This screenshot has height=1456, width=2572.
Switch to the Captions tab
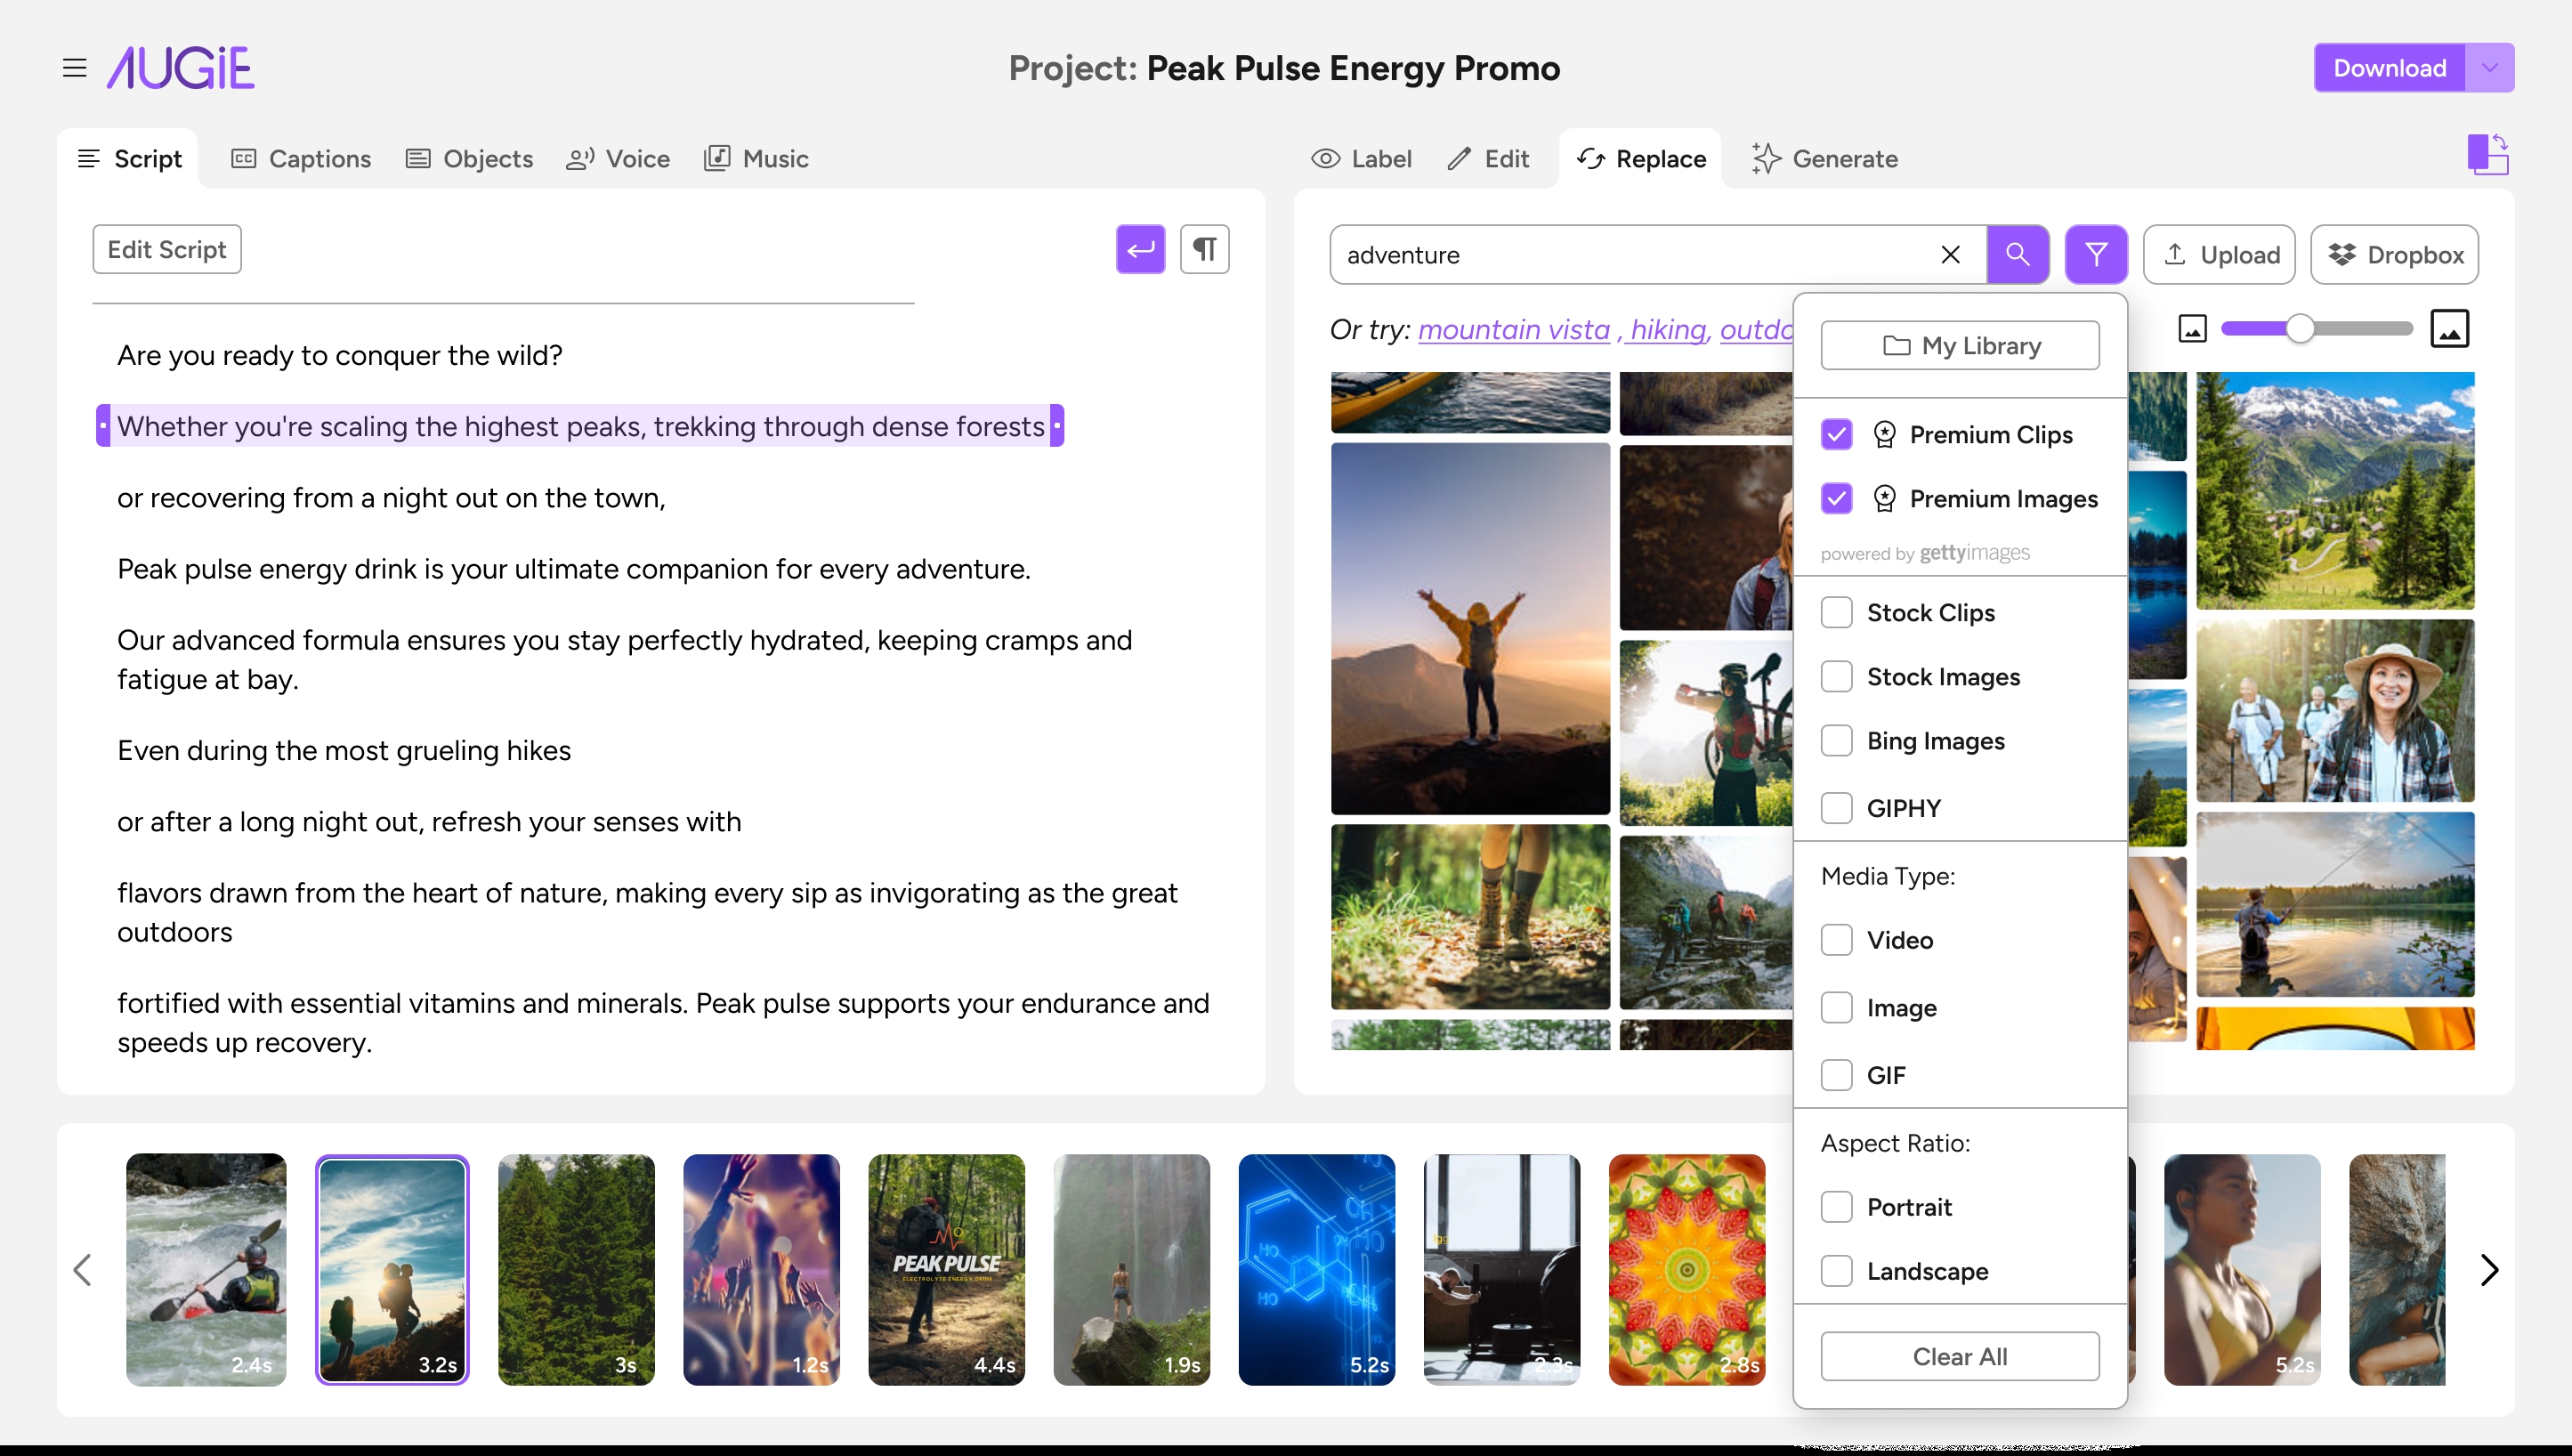coord(301,159)
